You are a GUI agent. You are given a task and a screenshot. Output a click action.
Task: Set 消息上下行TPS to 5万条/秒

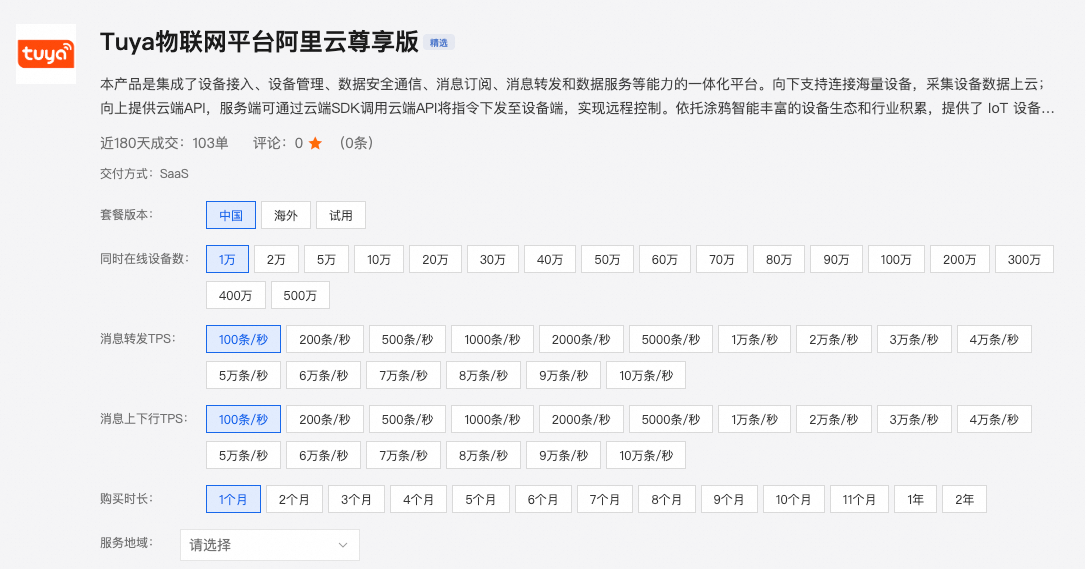[243, 455]
